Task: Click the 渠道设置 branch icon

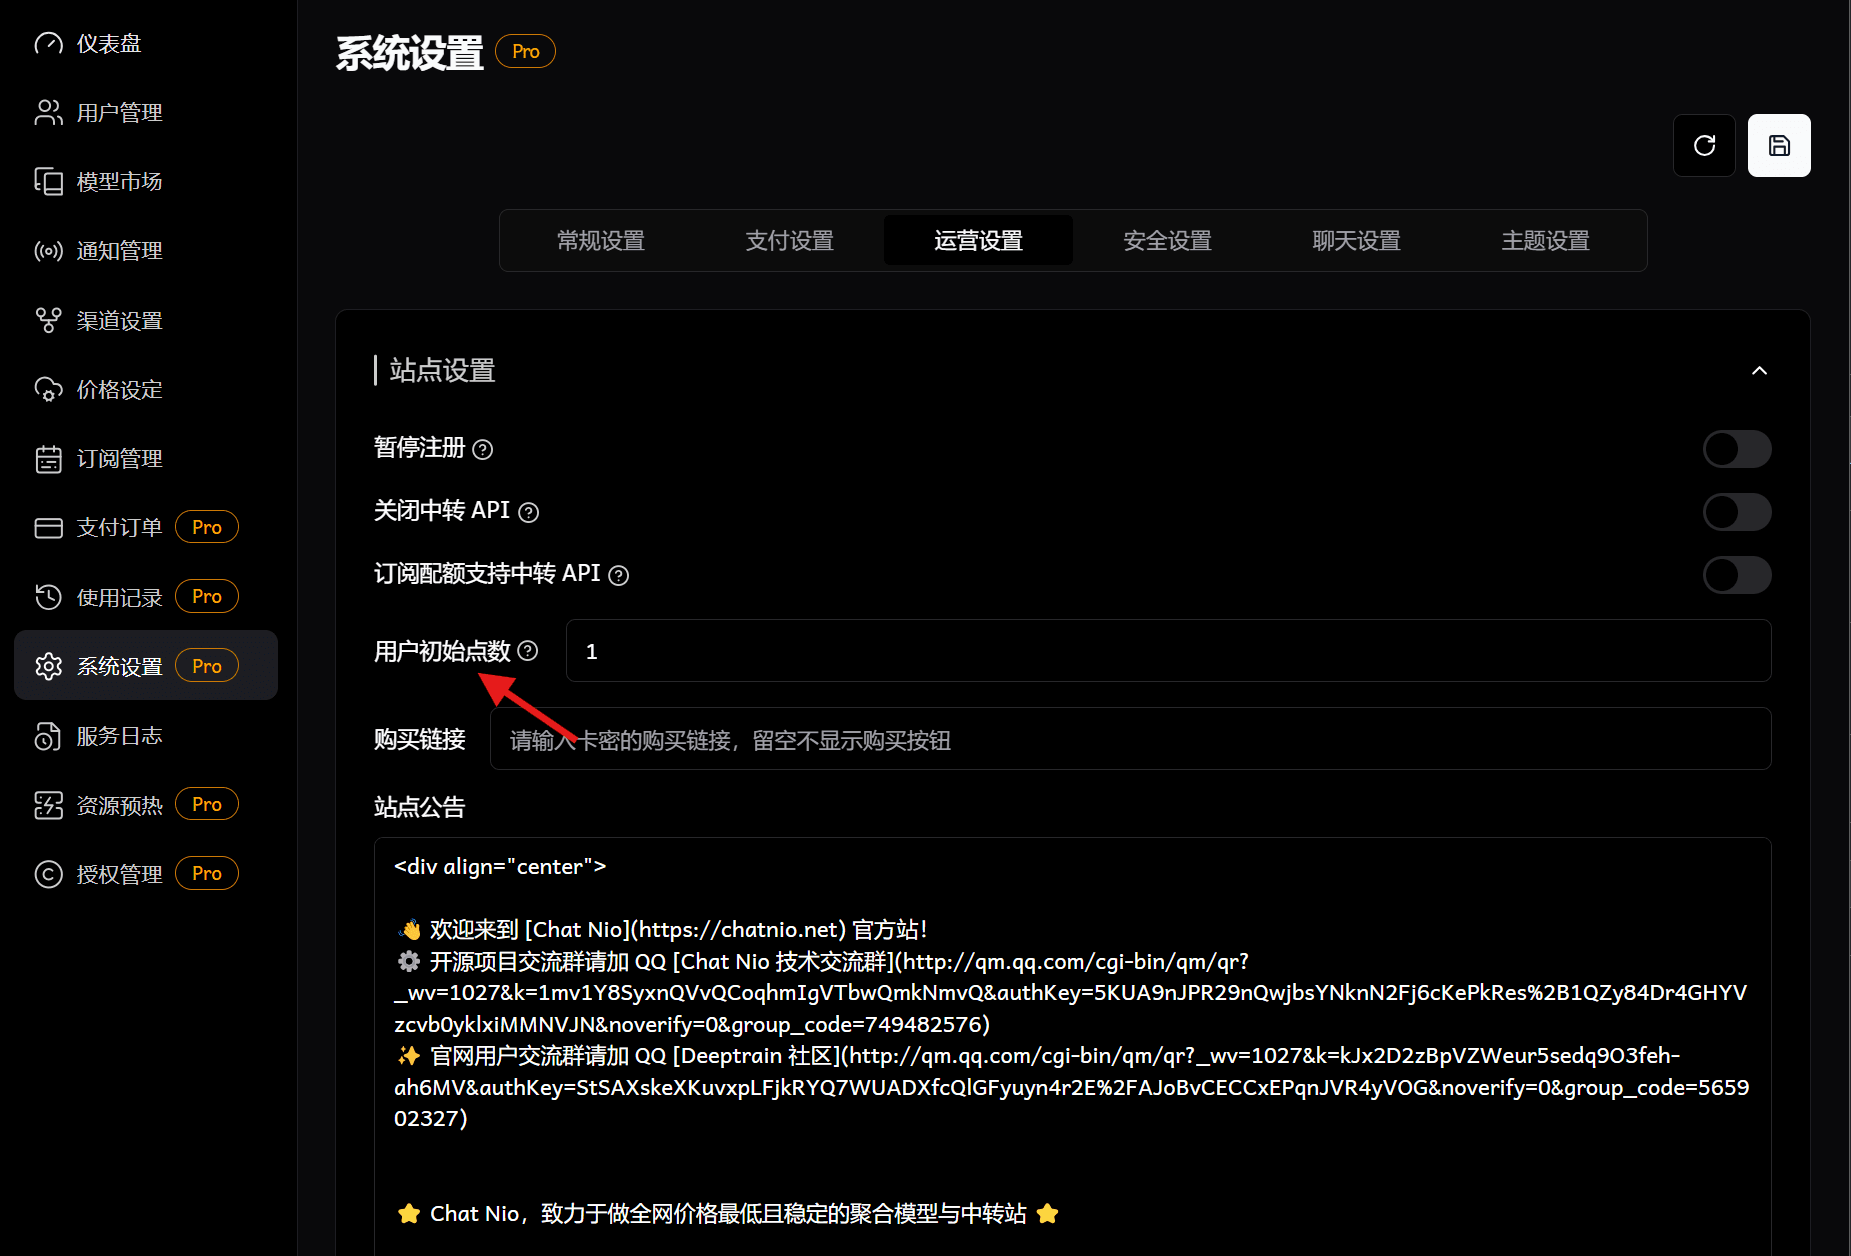Action: 48,320
